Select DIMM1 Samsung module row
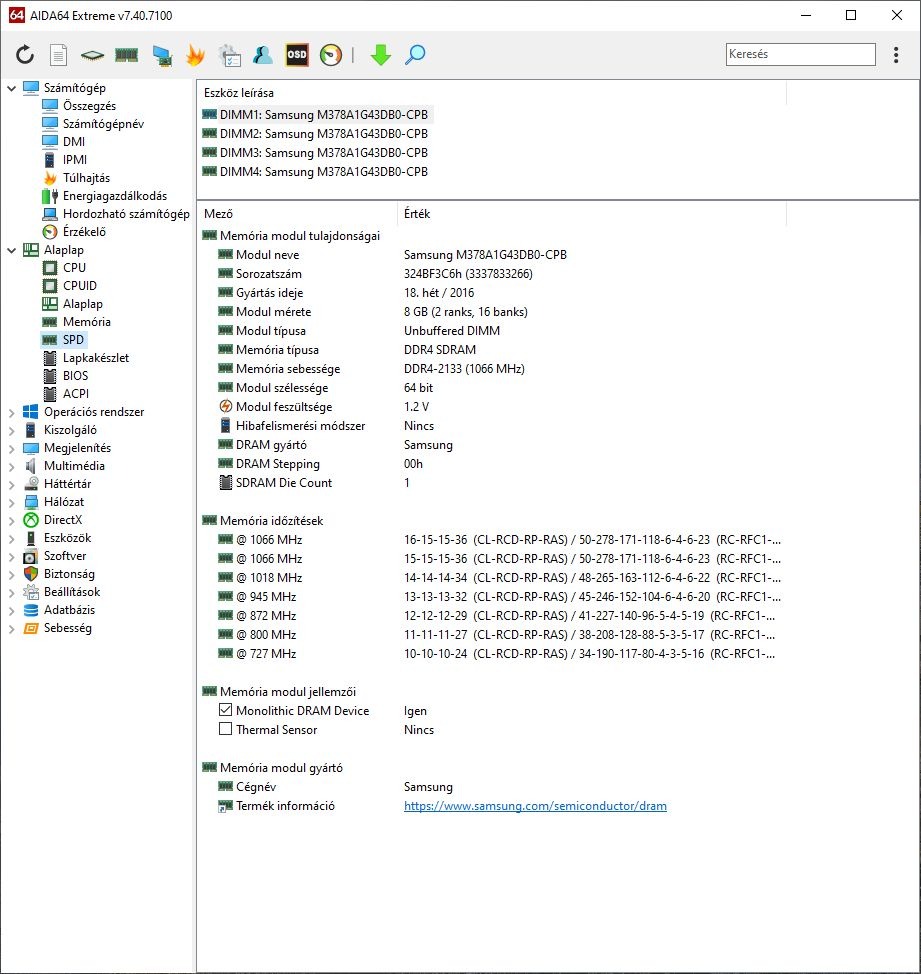 [x=324, y=115]
